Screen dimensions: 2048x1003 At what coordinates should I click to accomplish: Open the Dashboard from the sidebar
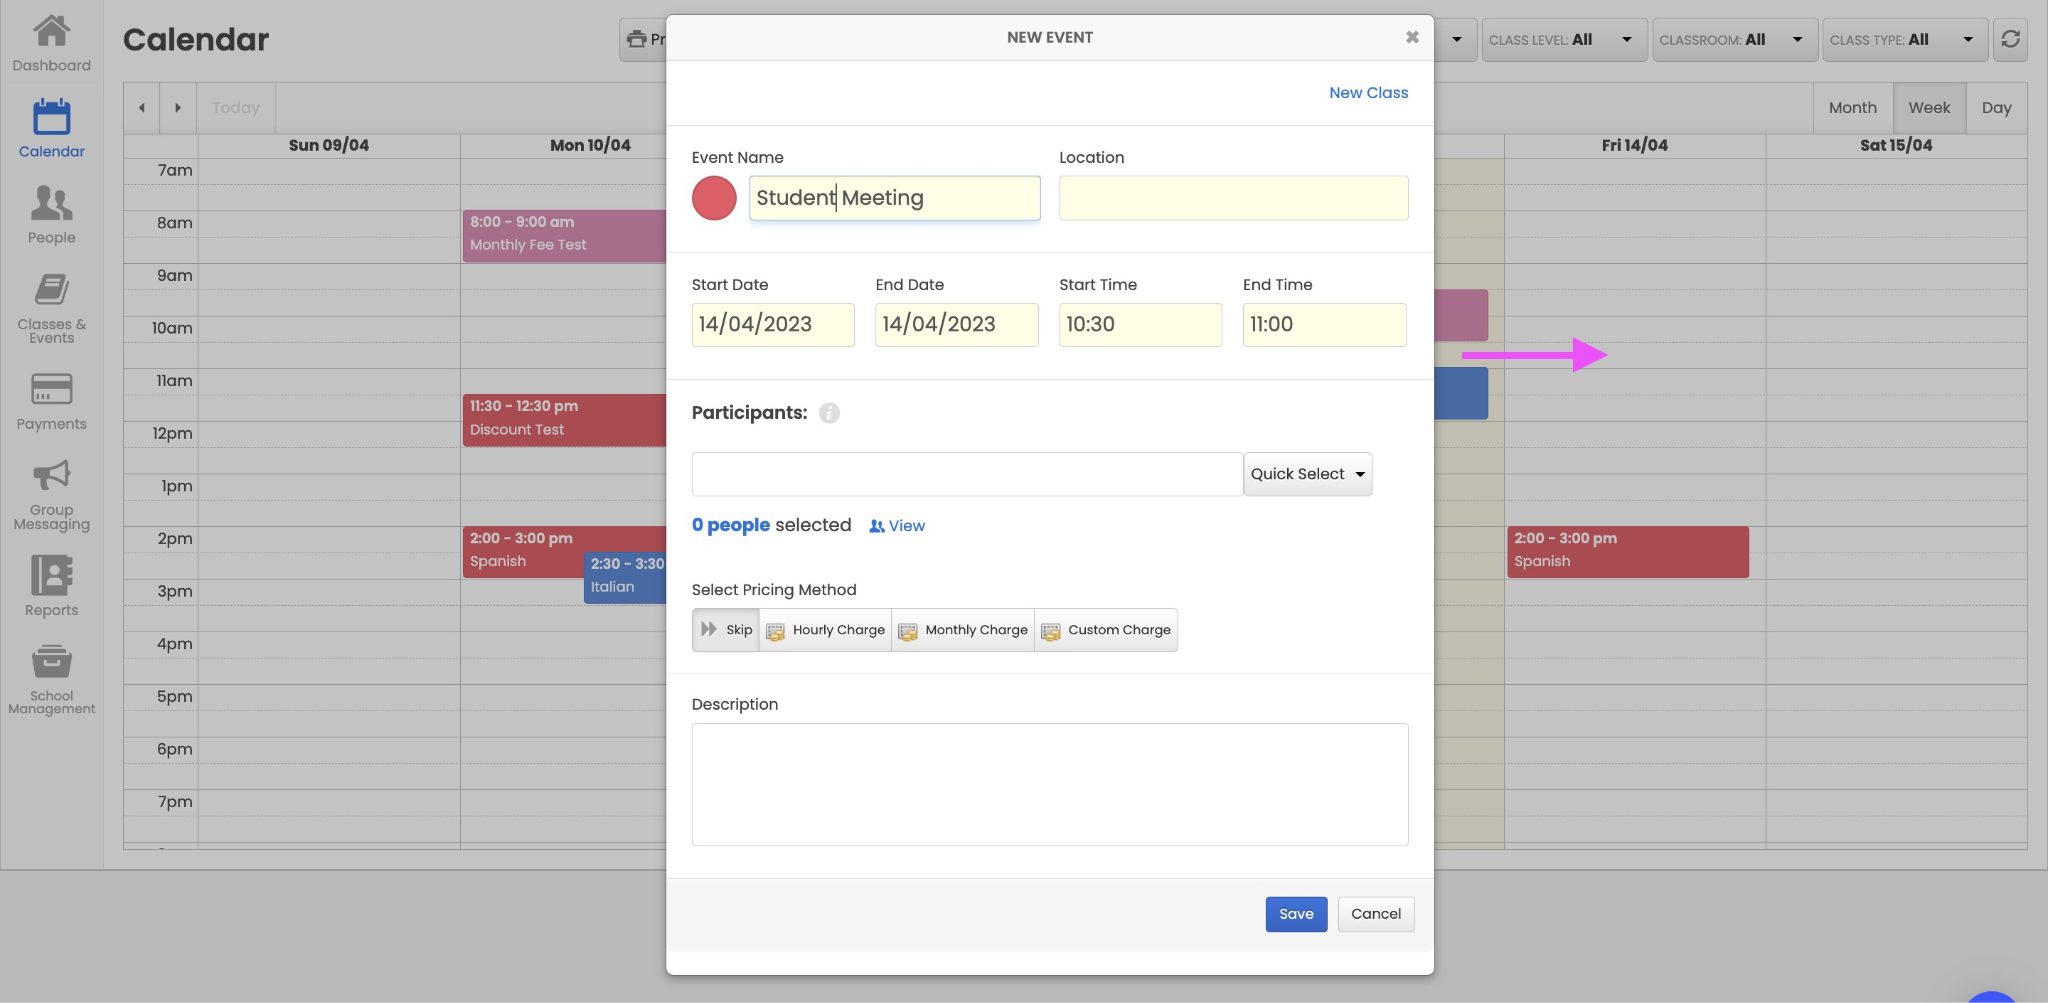tap(51, 40)
